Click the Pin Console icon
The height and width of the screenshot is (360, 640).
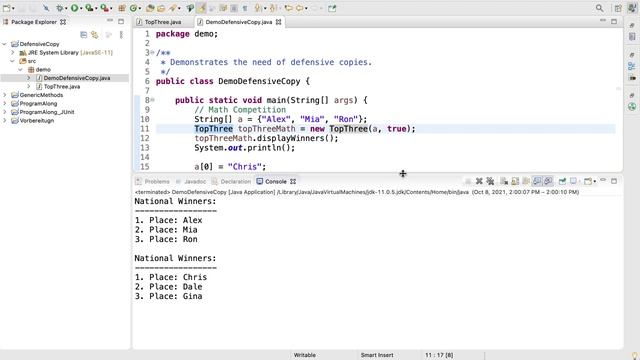[562, 181]
